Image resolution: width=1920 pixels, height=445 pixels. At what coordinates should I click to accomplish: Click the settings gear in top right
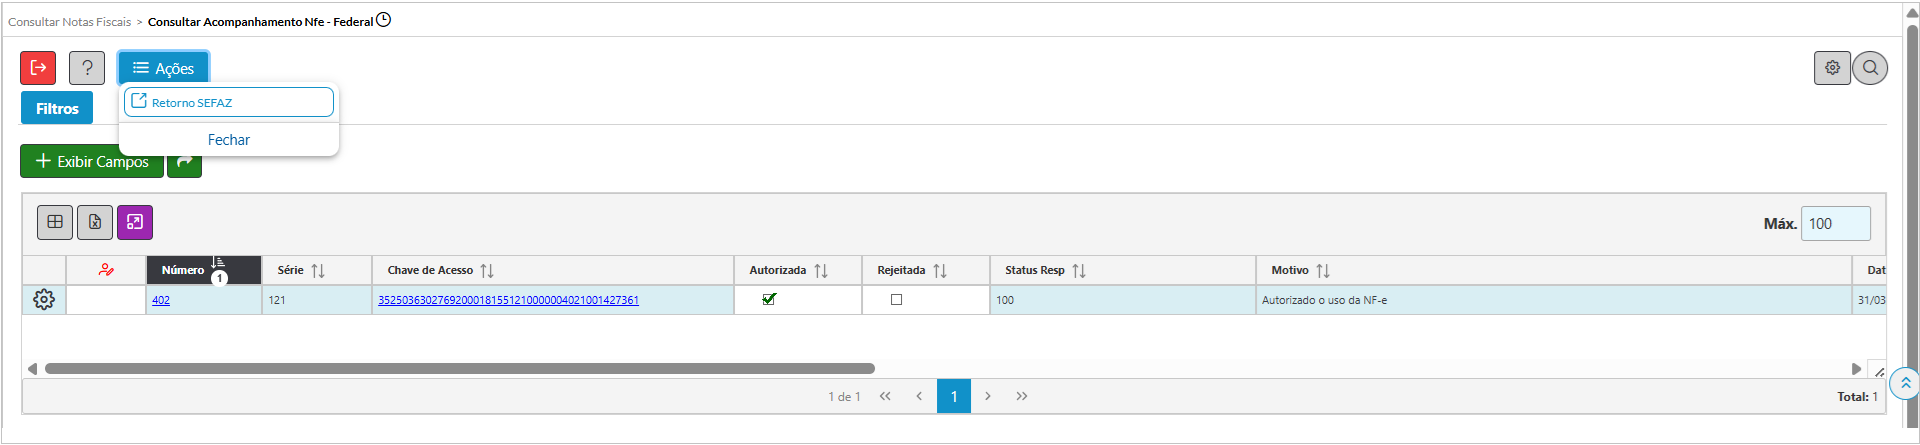1832,68
